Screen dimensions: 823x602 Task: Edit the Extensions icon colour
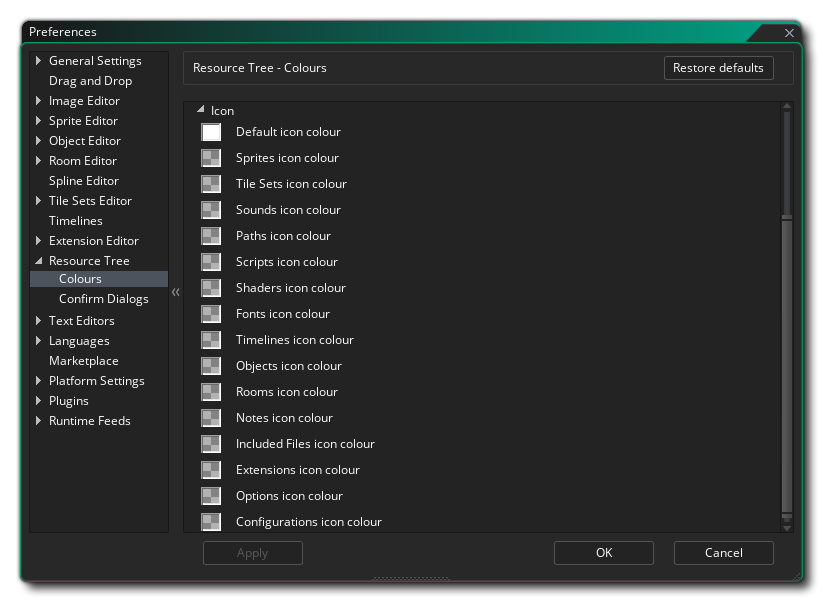click(x=211, y=469)
